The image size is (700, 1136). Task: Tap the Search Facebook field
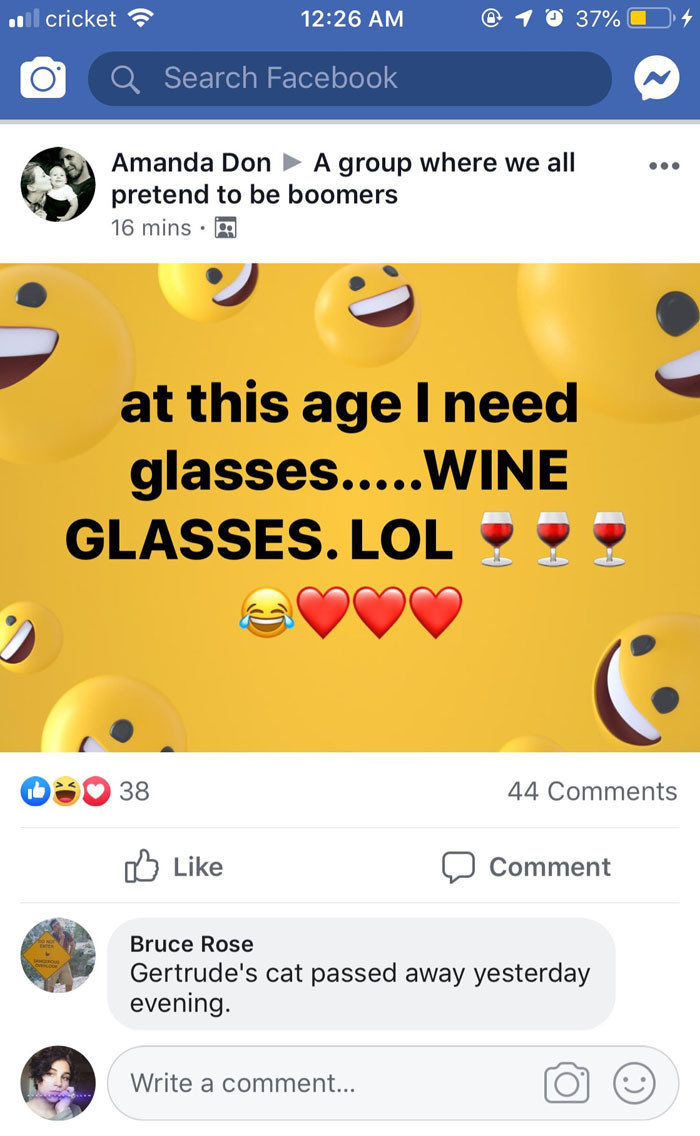(x=349, y=78)
